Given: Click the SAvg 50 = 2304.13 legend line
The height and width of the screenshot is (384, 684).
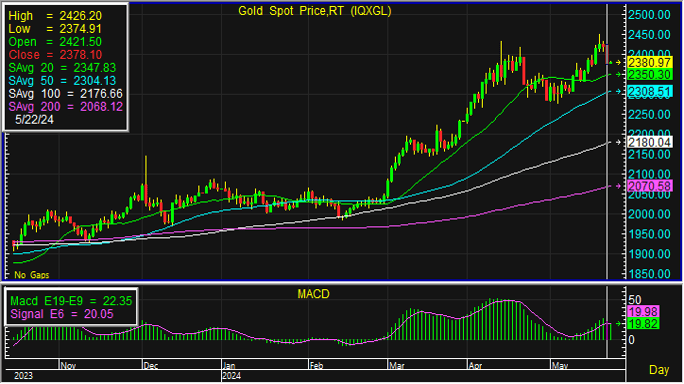Looking at the screenshot, I should click(x=62, y=81).
